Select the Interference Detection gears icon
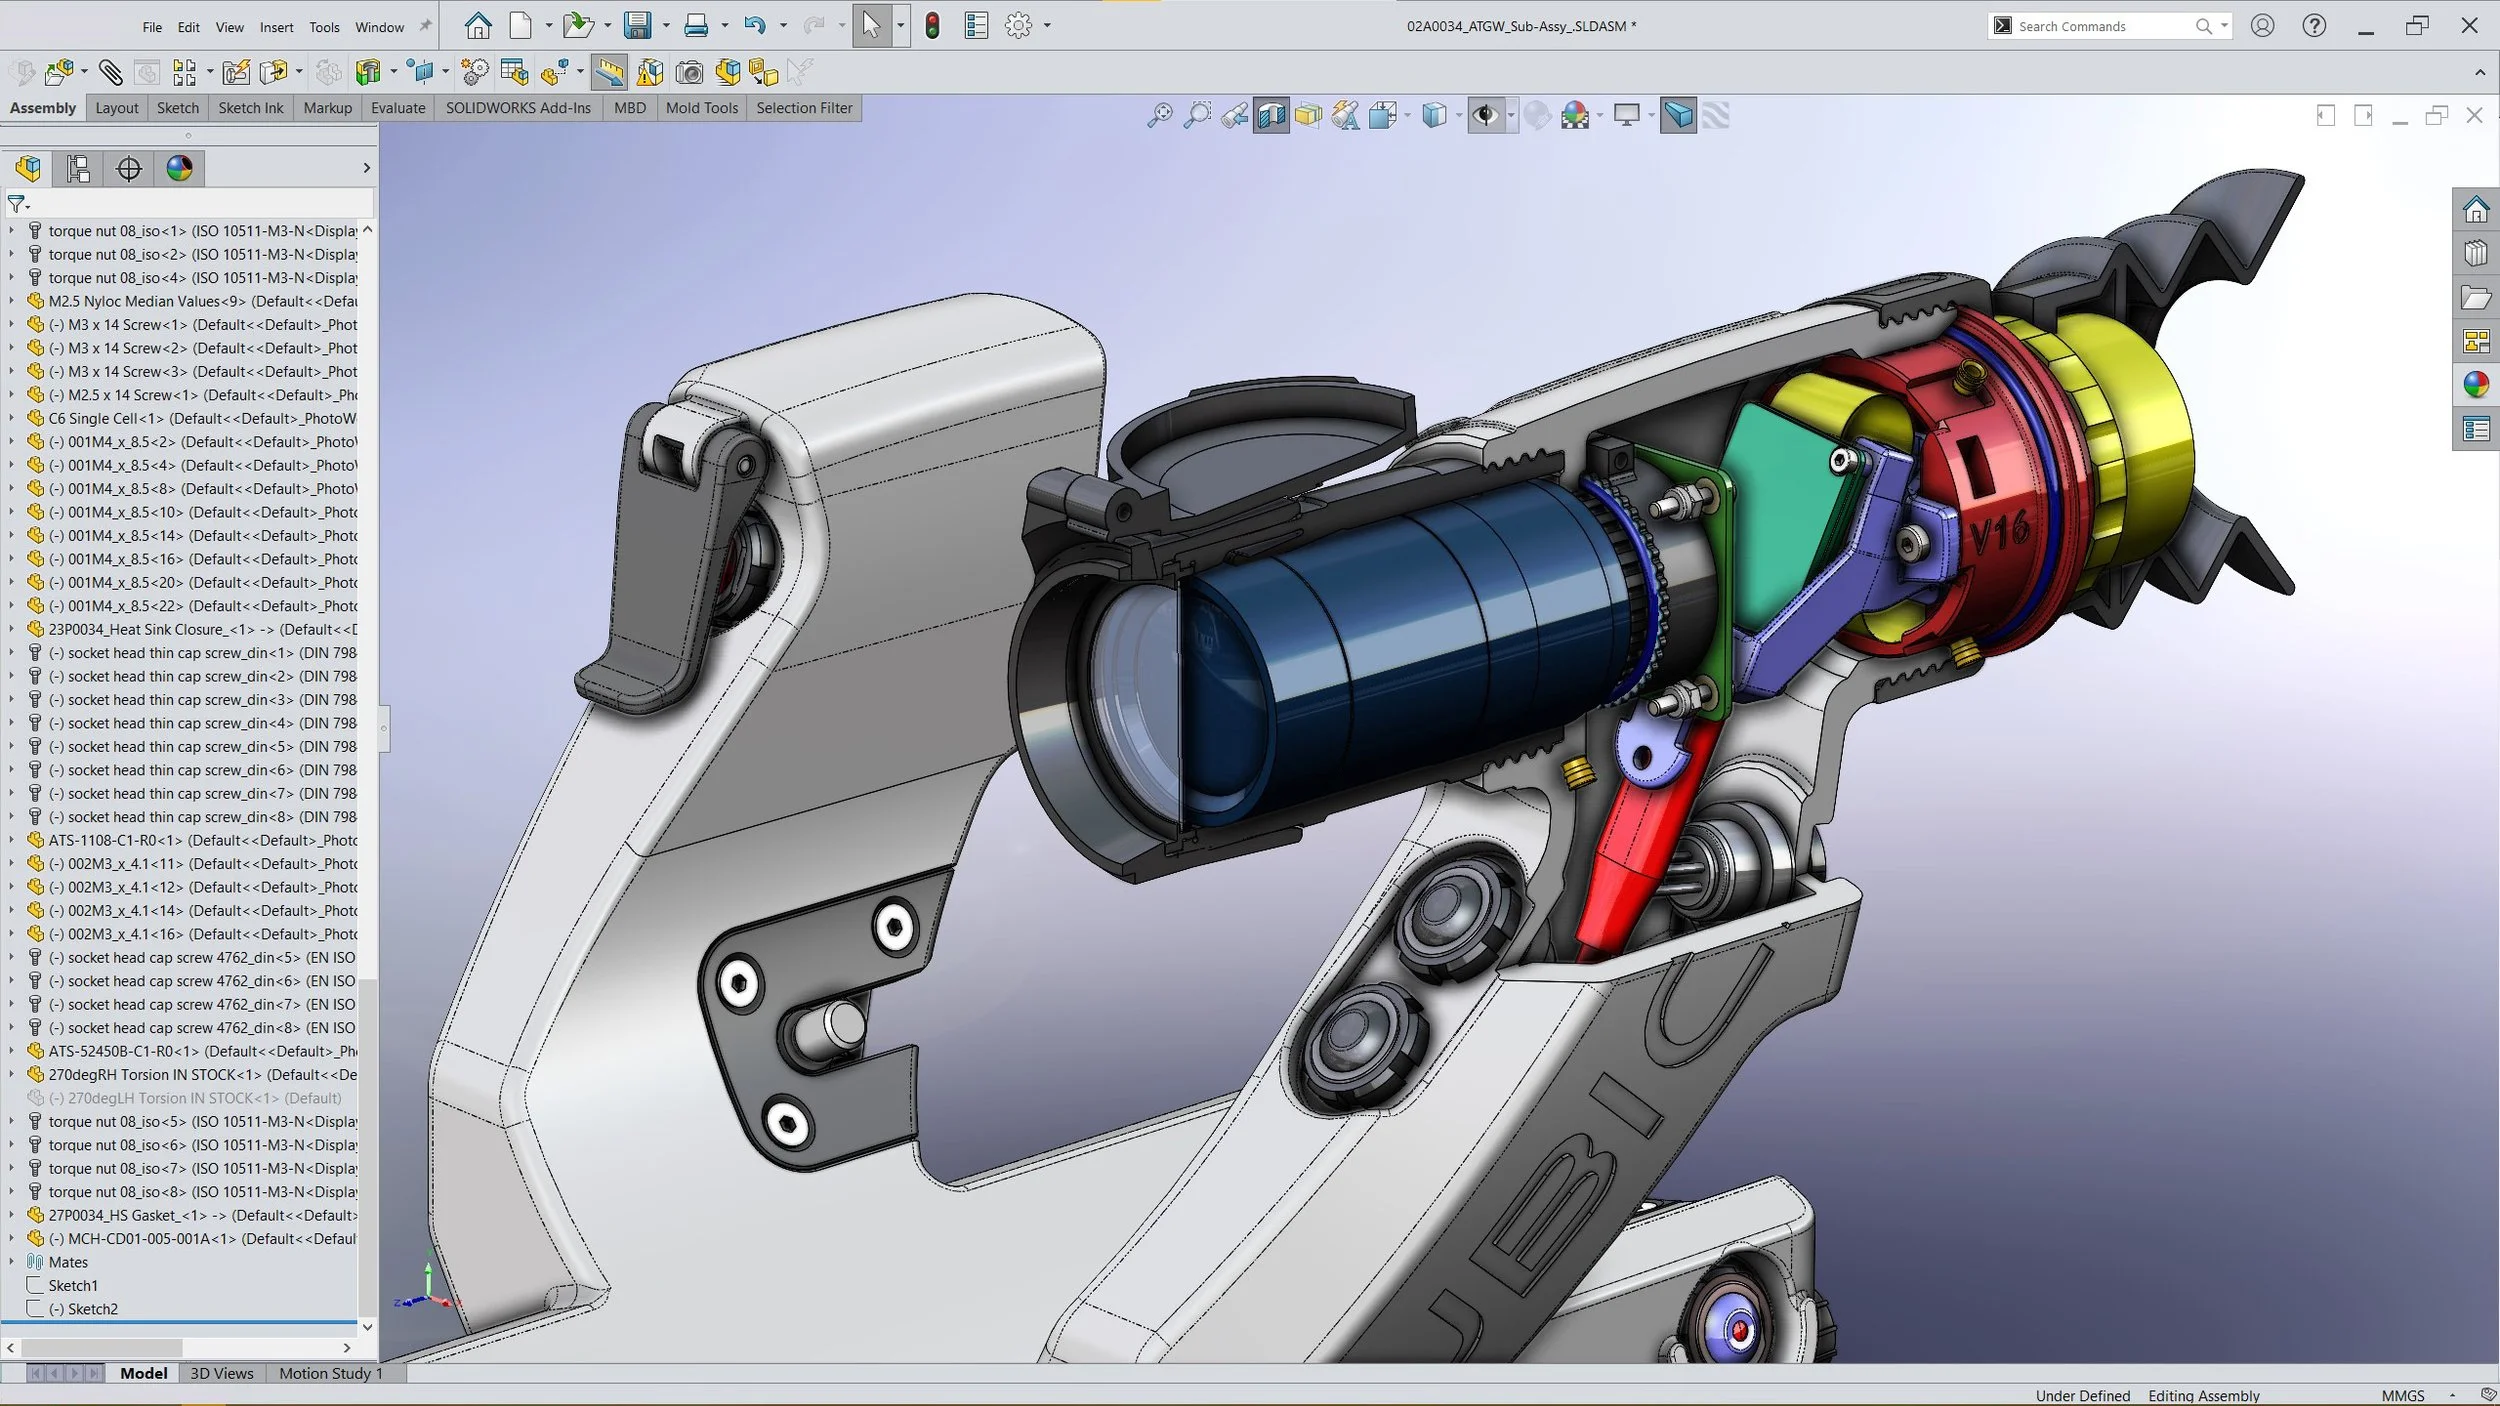 (x=475, y=72)
